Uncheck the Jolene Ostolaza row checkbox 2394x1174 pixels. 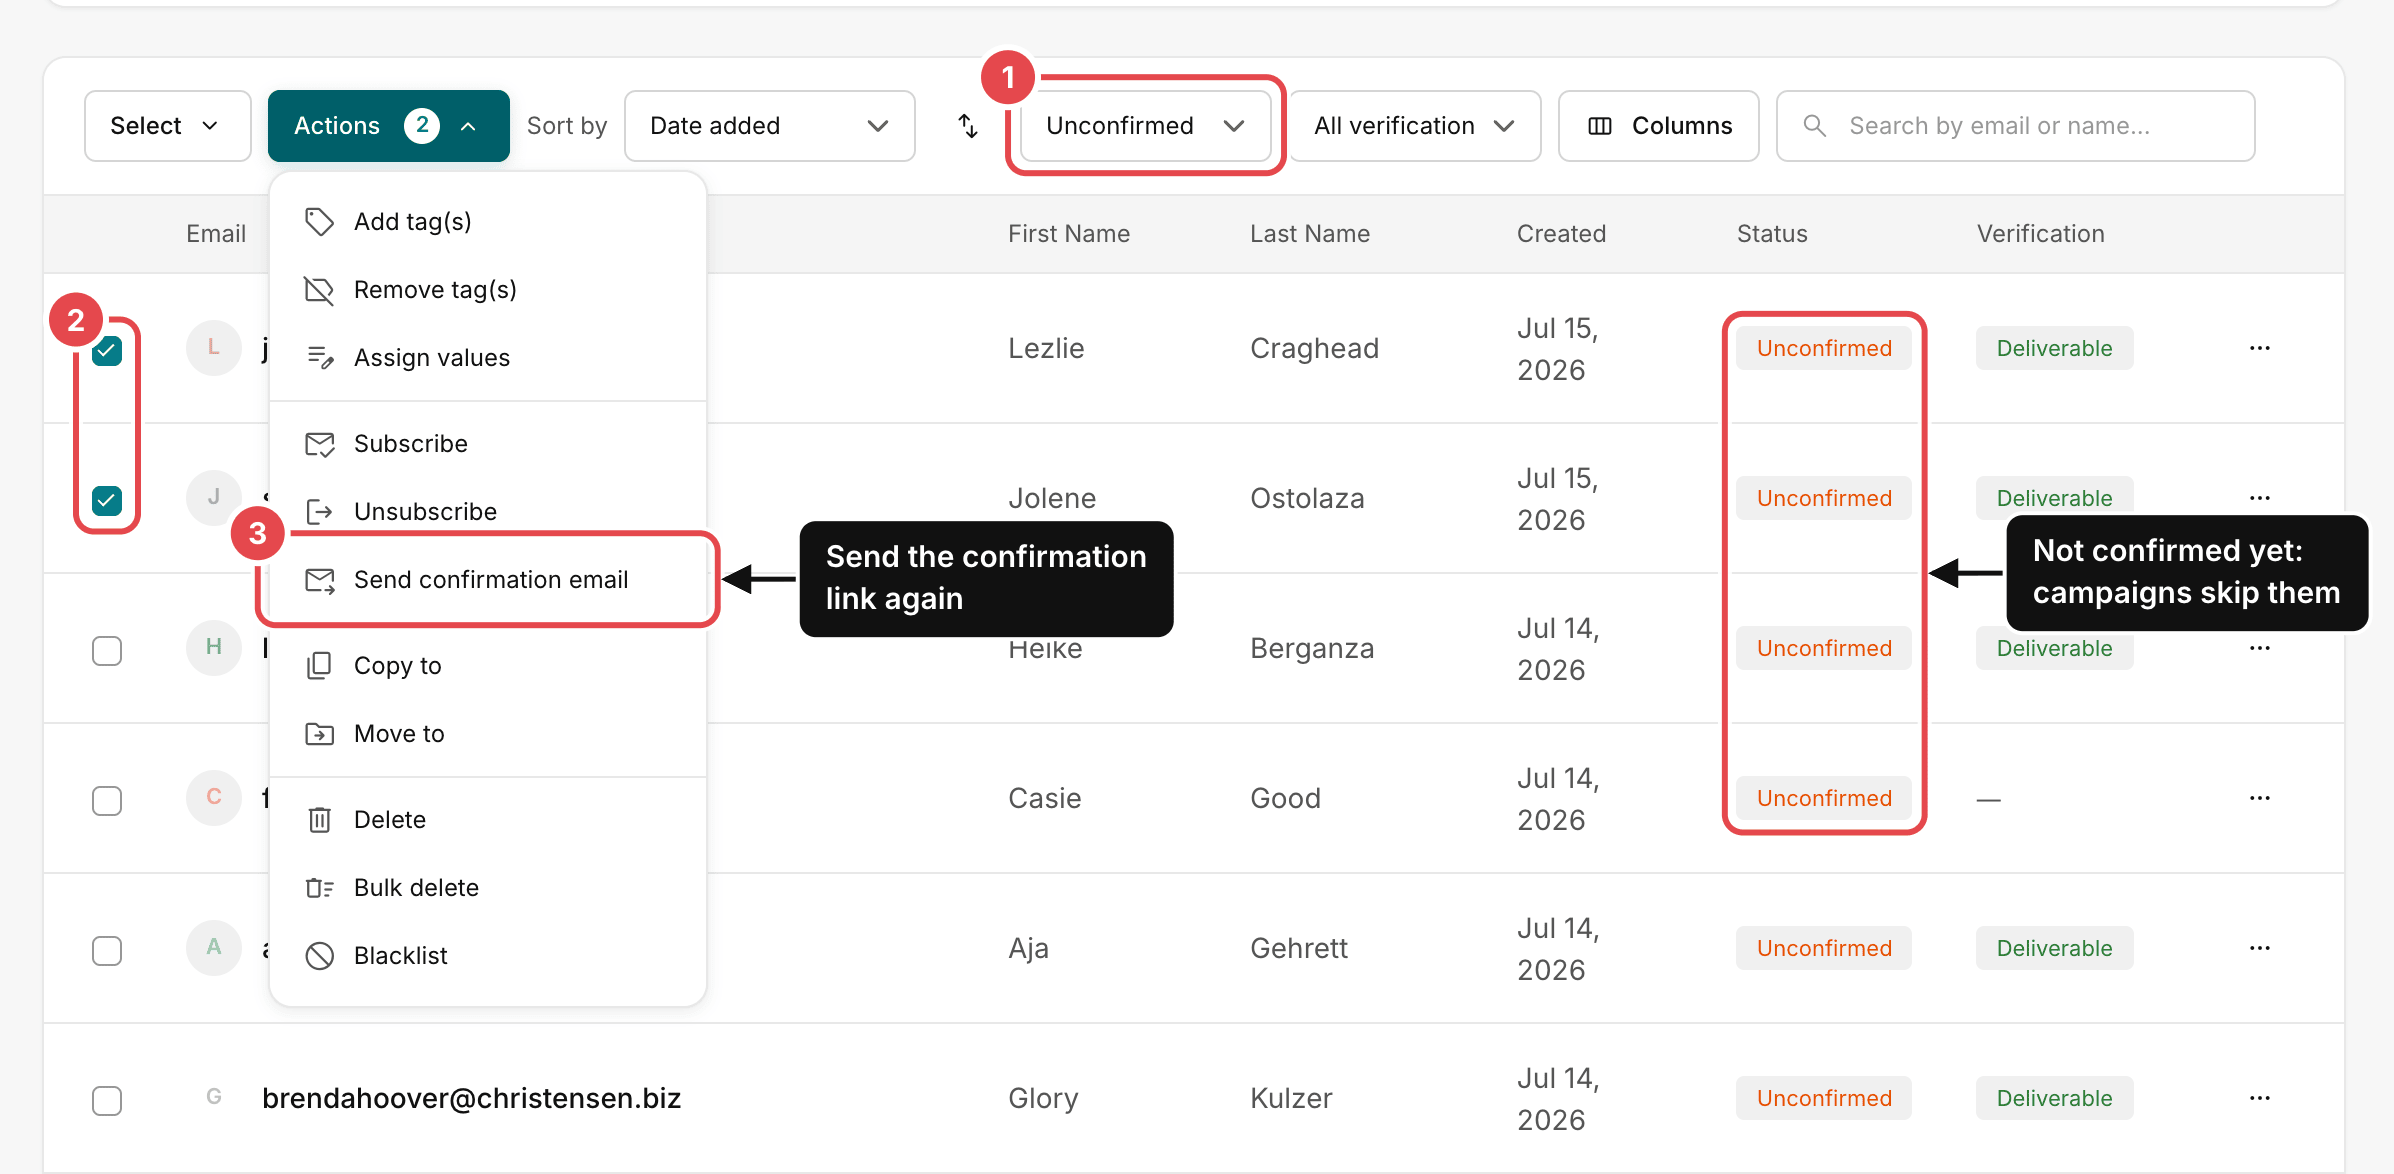pyautogui.click(x=107, y=500)
